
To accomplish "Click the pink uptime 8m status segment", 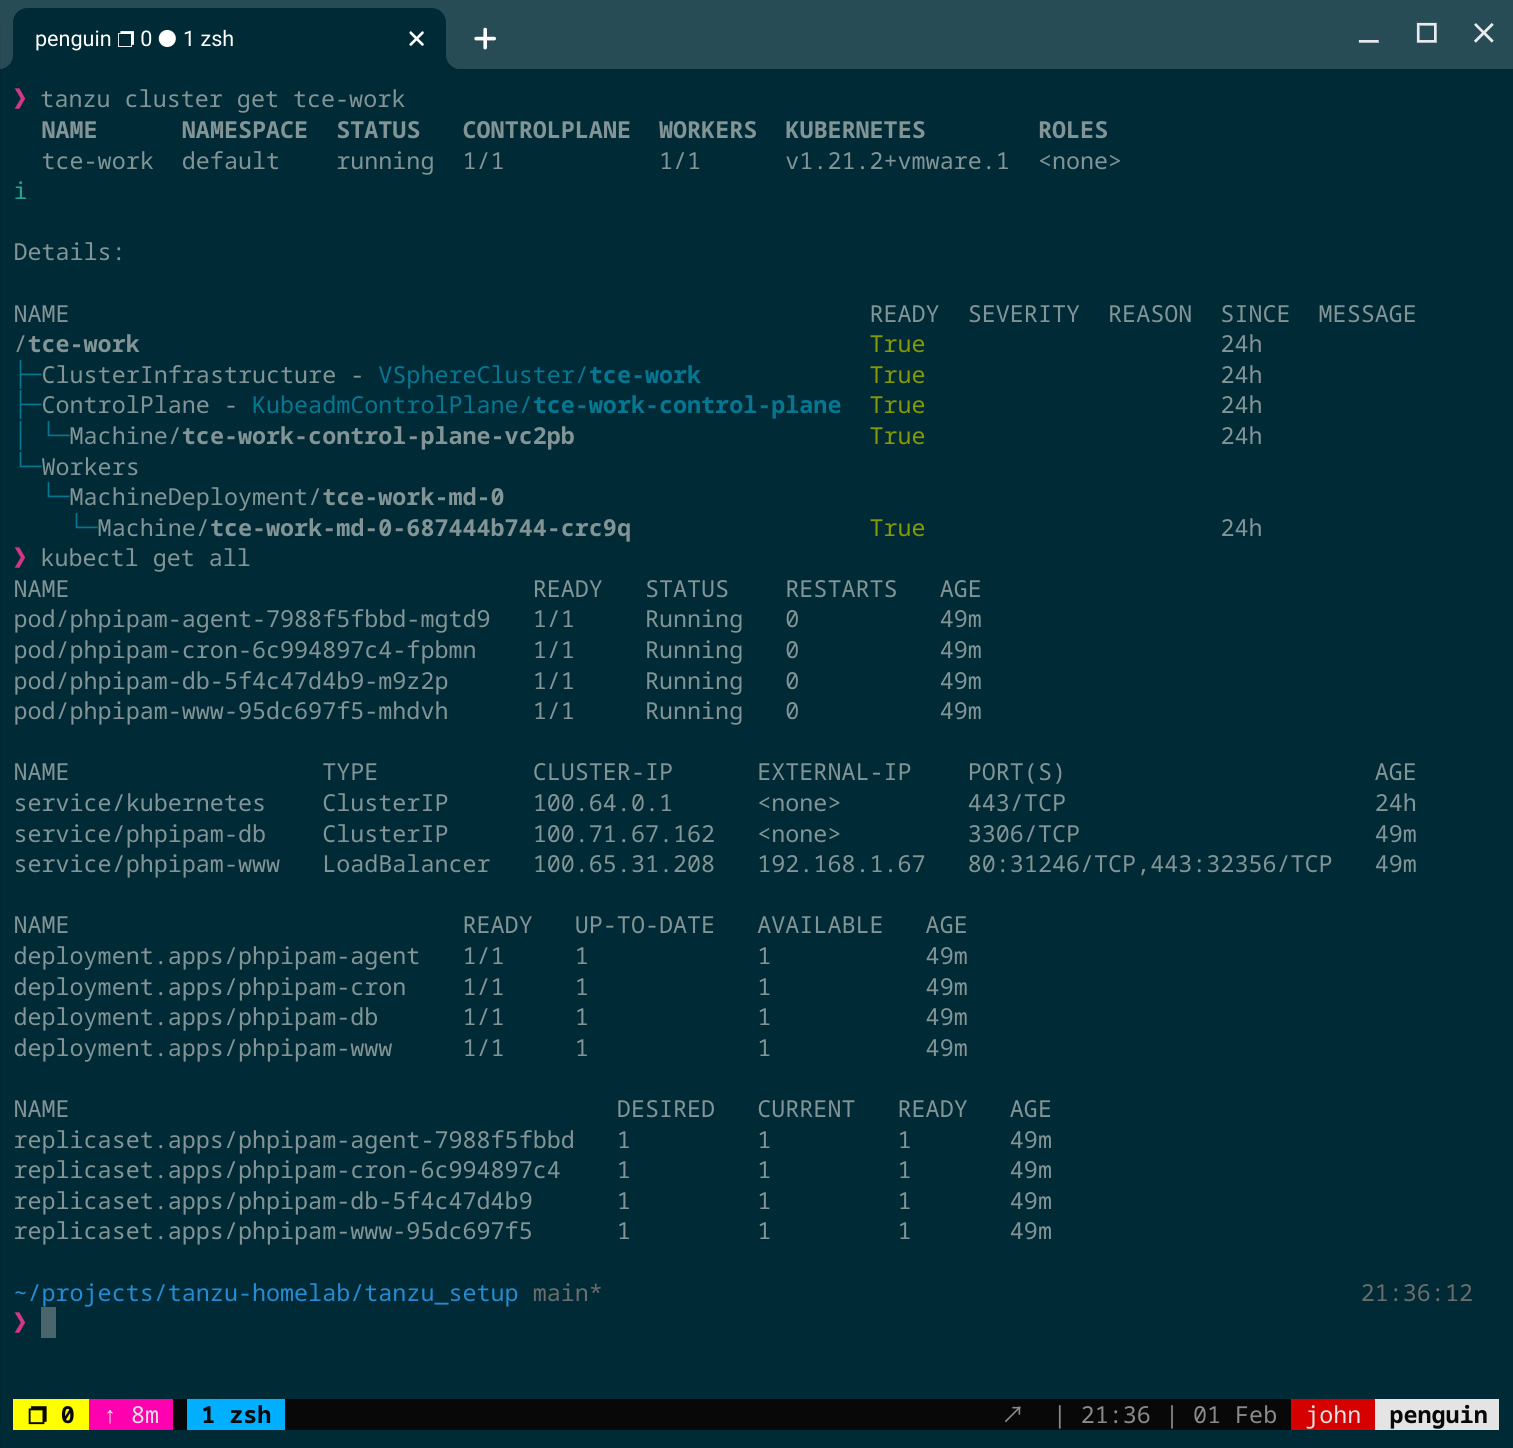I will pos(132,1415).
